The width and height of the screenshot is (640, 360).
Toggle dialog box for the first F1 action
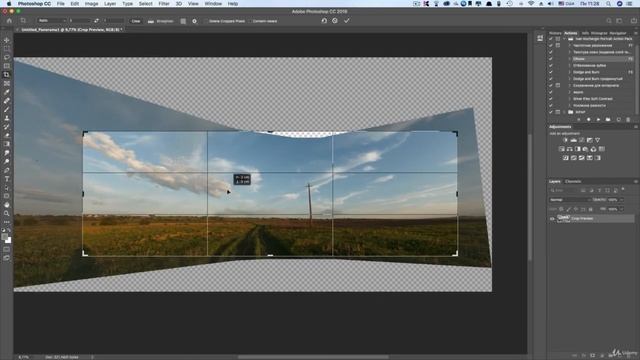558,45
